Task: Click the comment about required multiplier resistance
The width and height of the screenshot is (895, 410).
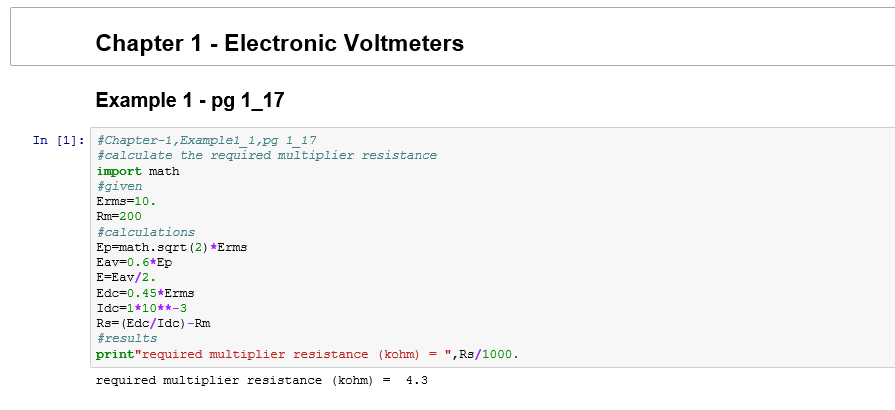Action: coord(266,155)
